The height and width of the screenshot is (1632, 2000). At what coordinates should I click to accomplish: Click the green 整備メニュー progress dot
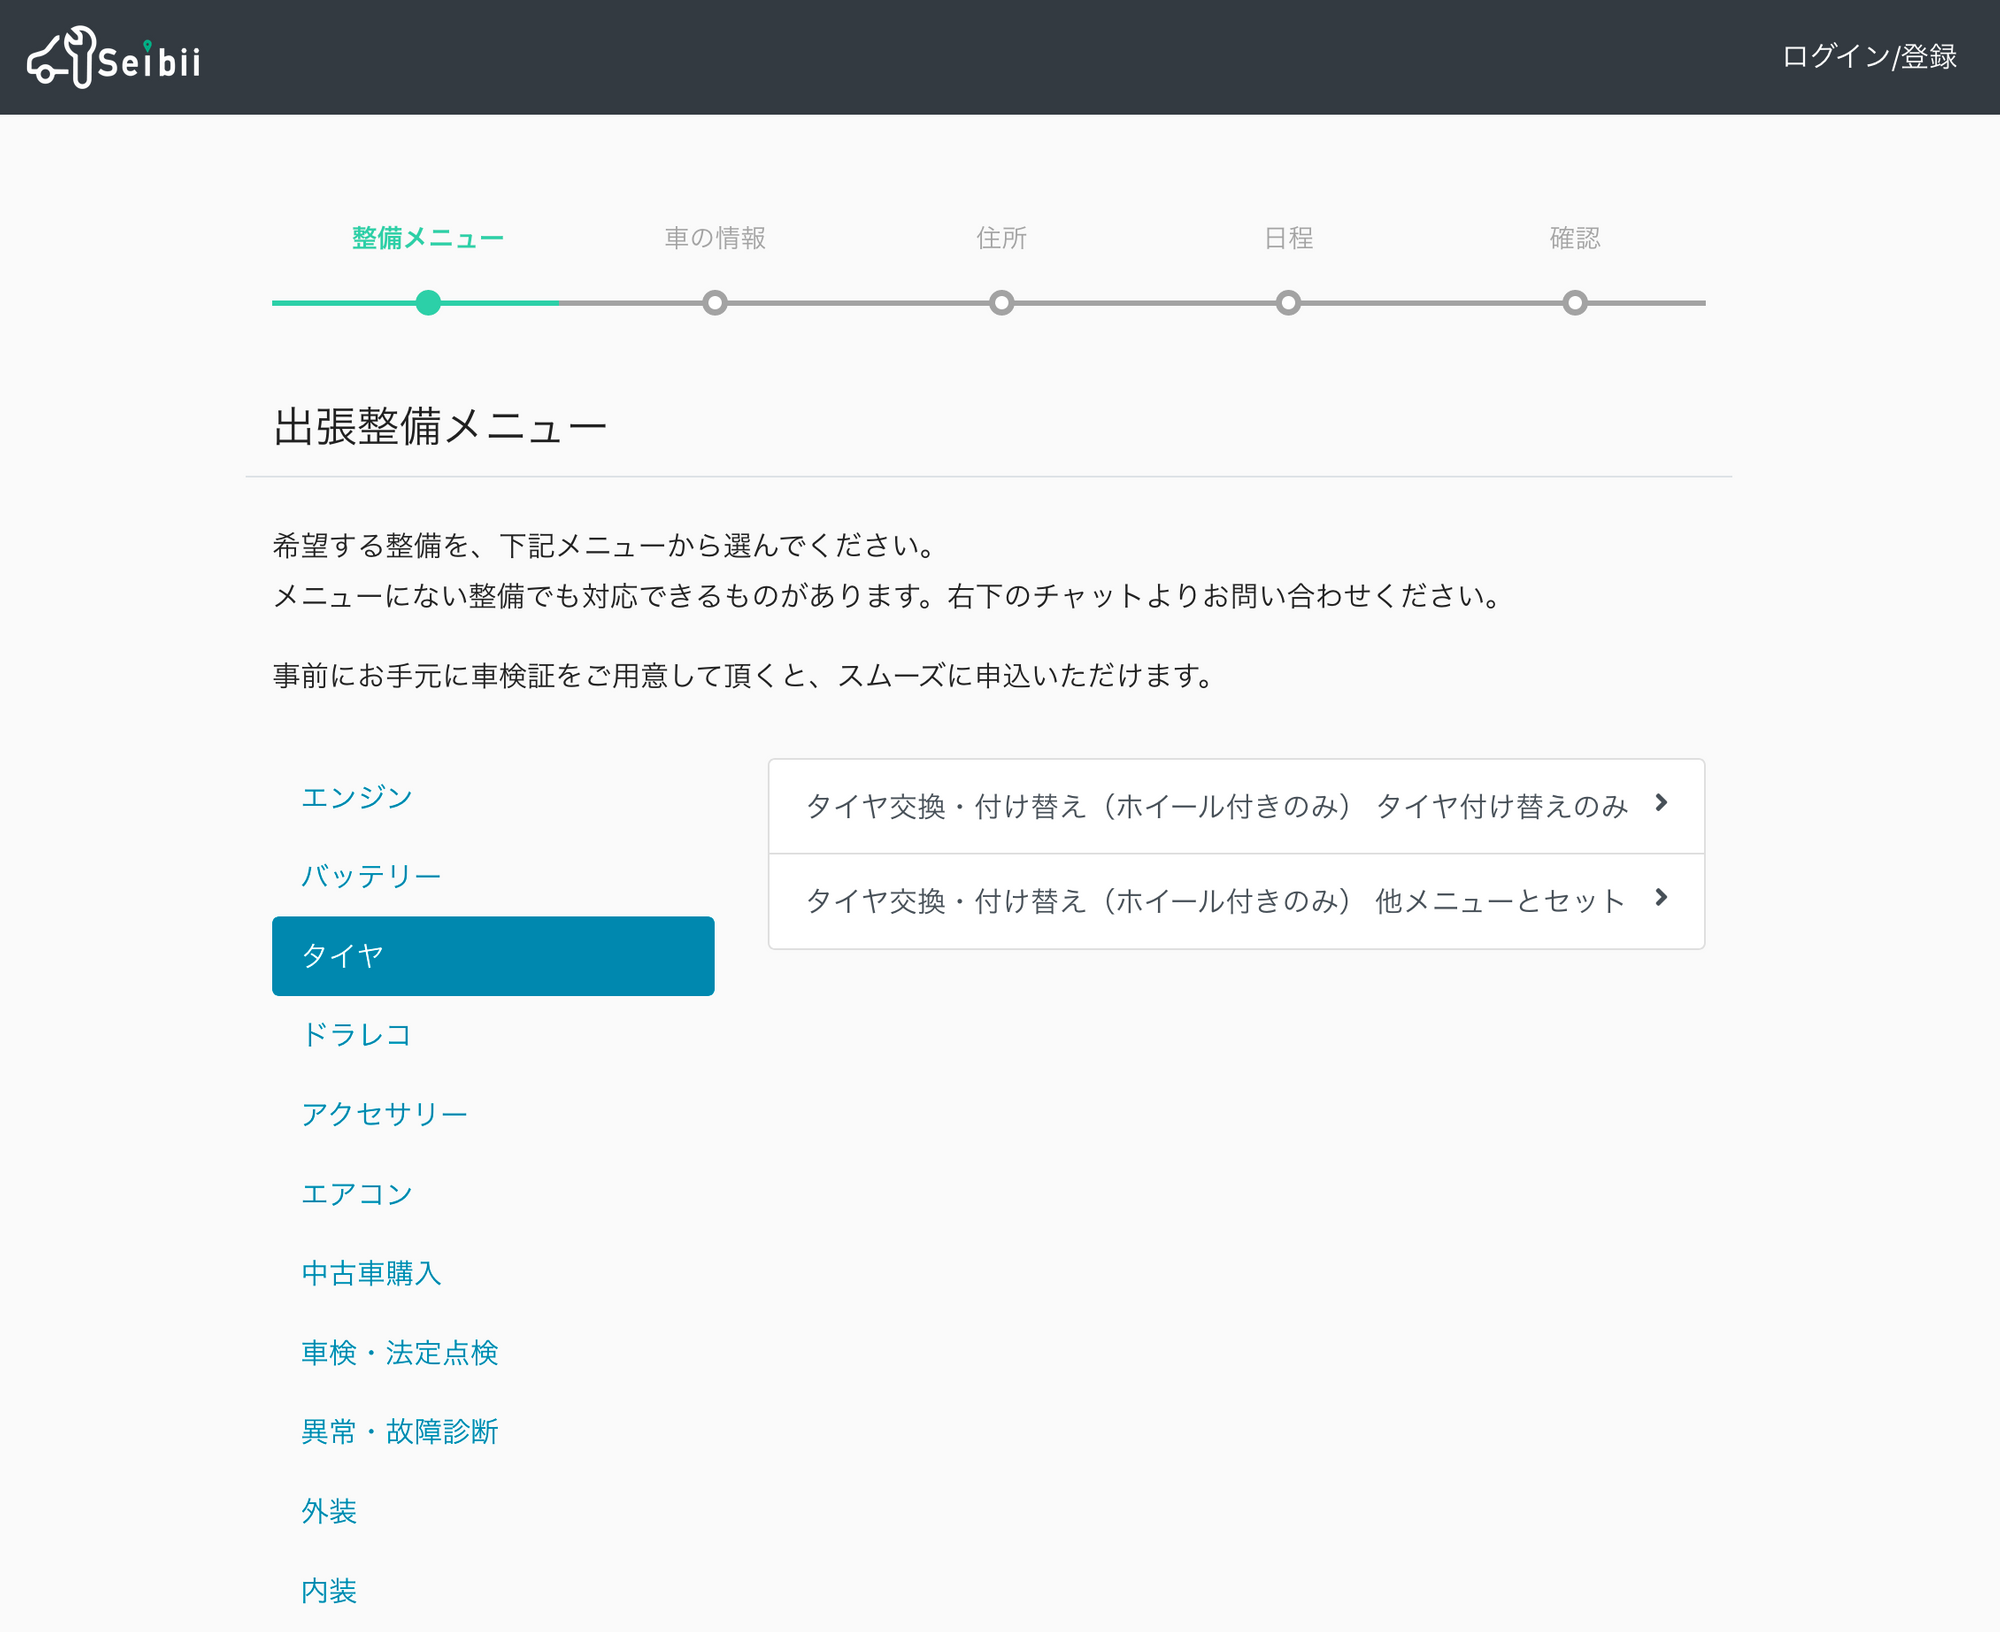[x=428, y=303]
